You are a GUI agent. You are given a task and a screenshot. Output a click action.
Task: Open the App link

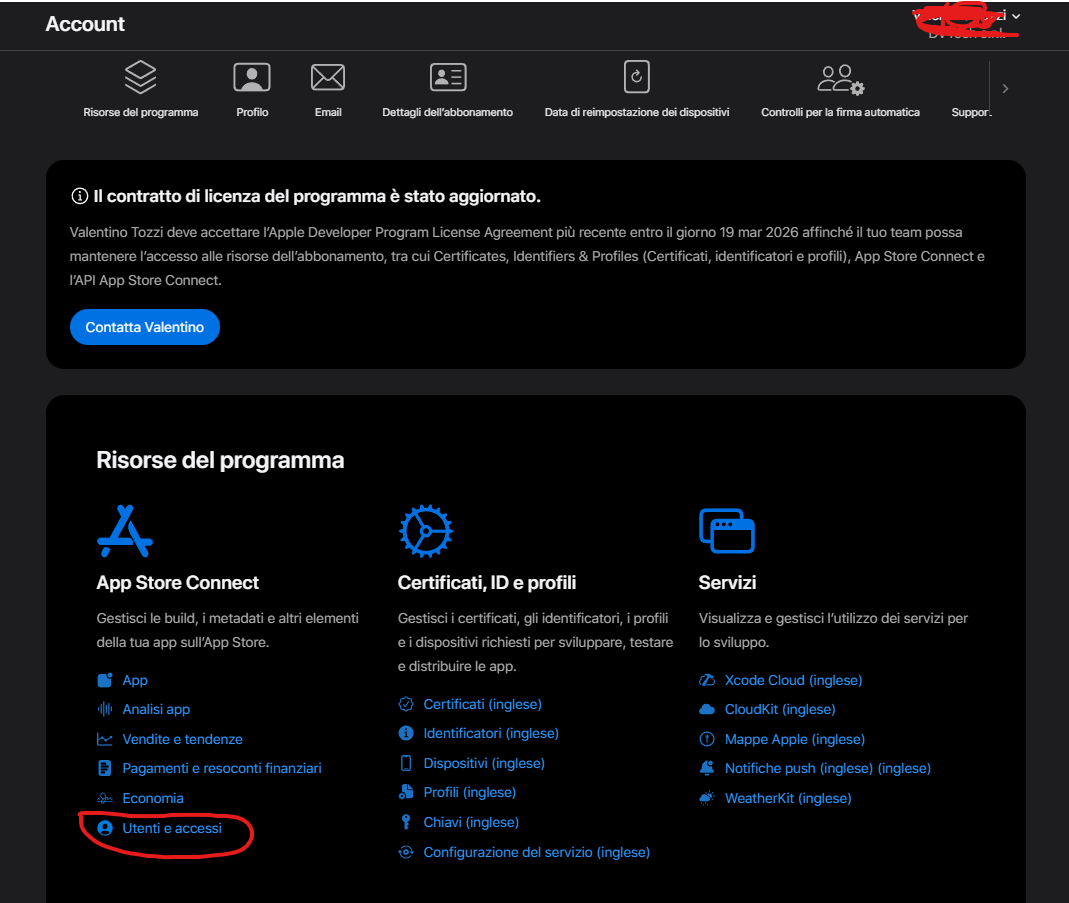coord(135,680)
